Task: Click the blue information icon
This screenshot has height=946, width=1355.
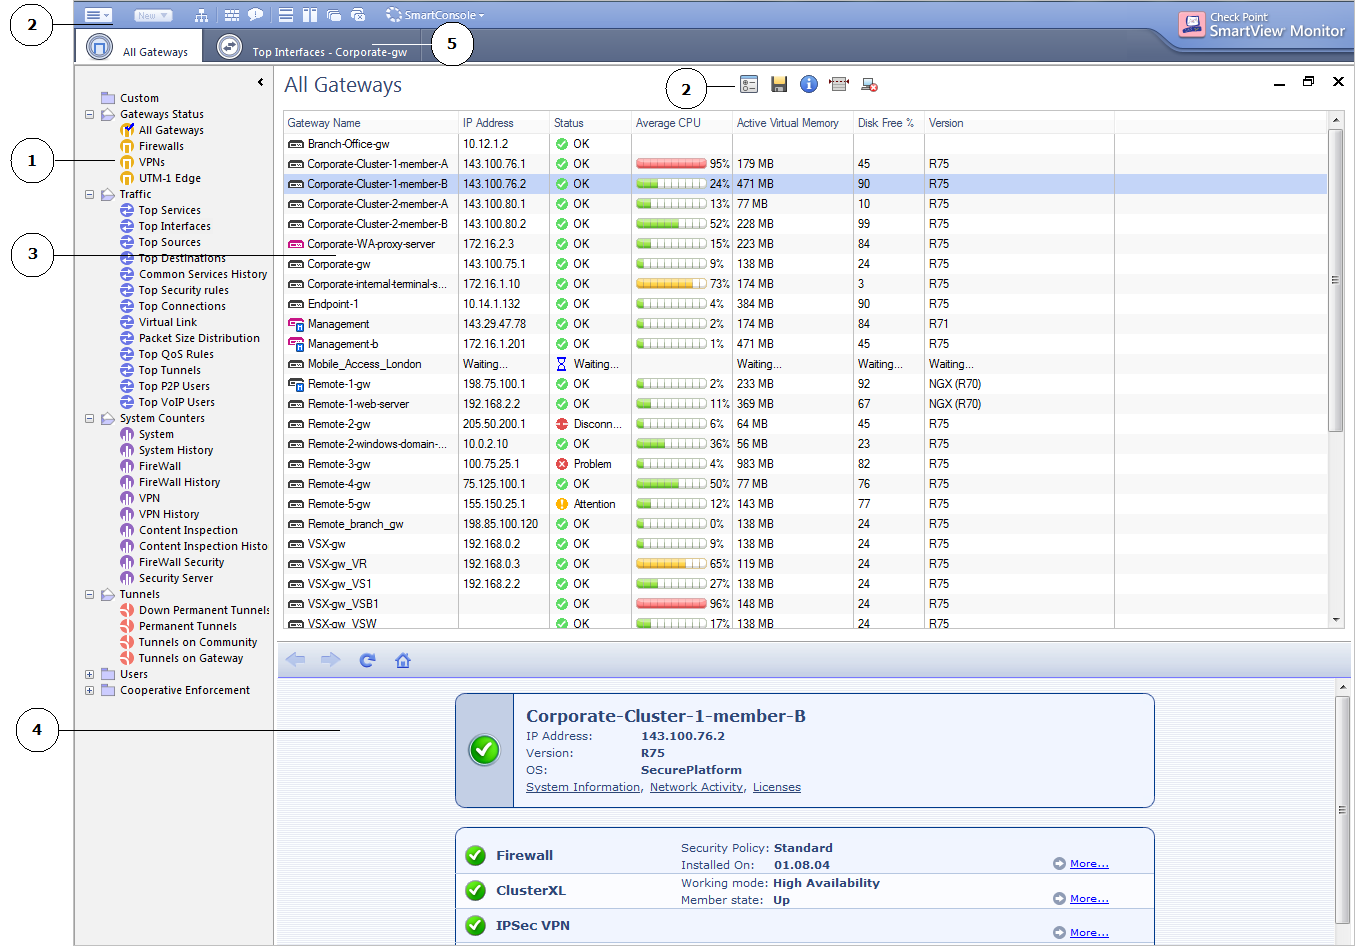Action: point(809,85)
